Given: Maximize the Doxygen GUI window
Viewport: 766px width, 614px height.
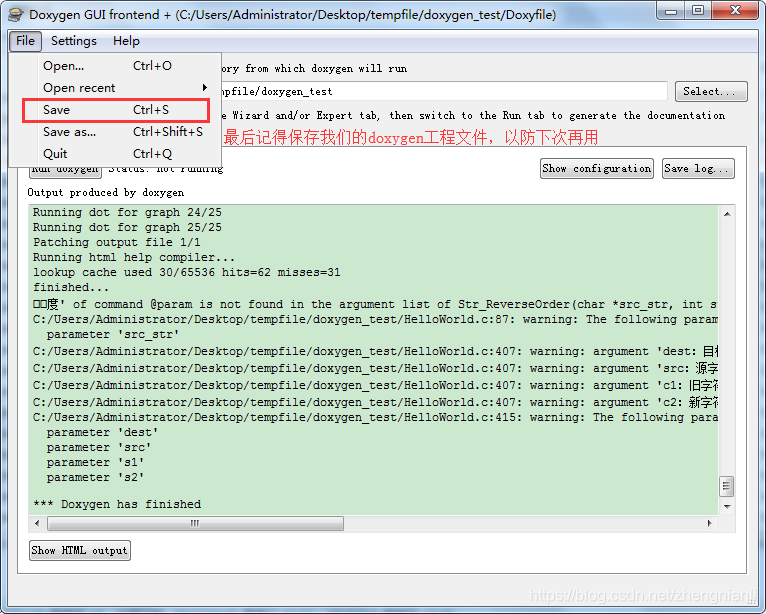Looking at the screenshot, I should [698, 11].
